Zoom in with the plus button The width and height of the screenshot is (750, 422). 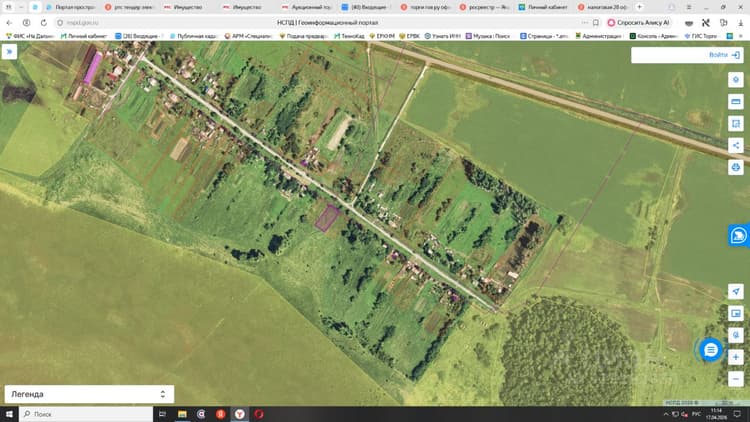736,357
